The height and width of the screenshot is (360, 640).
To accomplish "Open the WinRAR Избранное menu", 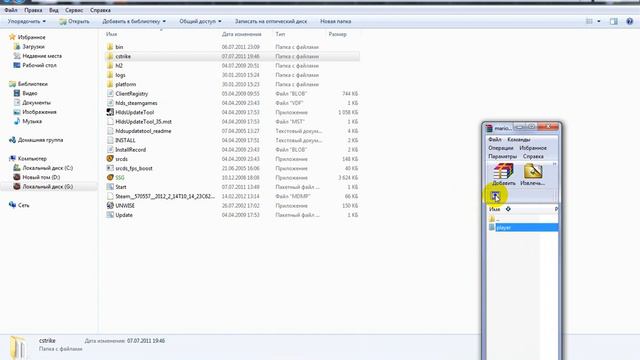I will point(533,148).
